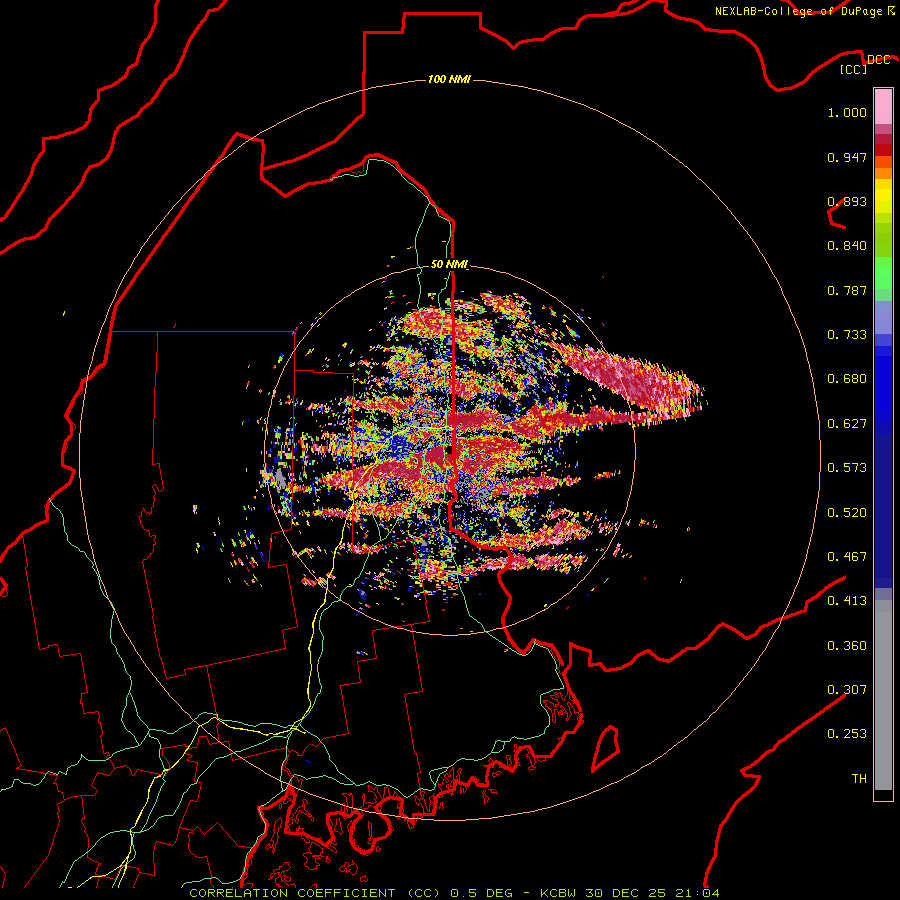This screenshot has width=900, height=900.
Task: Click the 0.253 value label on color scale
Action: 847,734
